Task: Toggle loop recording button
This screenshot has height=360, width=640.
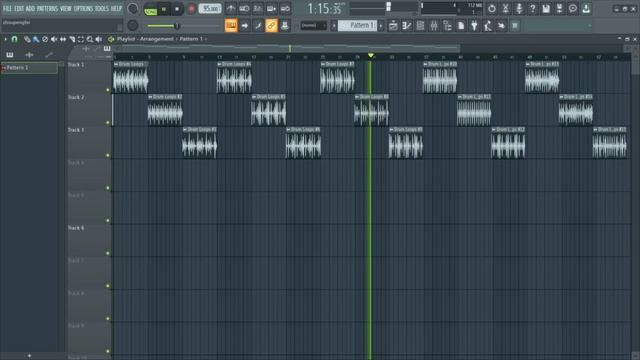Action: (x=285, y=8)
